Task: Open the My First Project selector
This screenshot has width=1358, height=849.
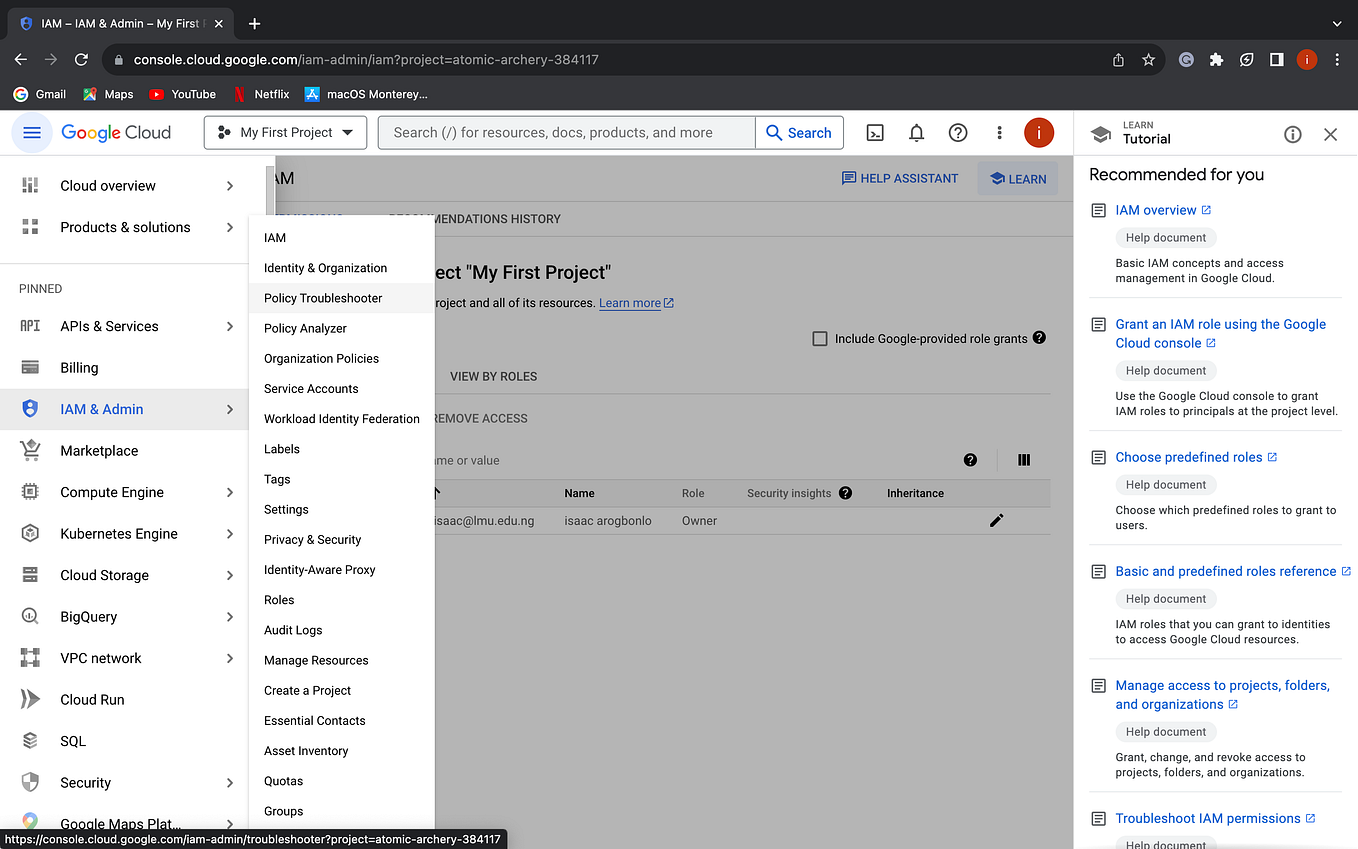Action: pyautogui.click(x=285, y=132)
